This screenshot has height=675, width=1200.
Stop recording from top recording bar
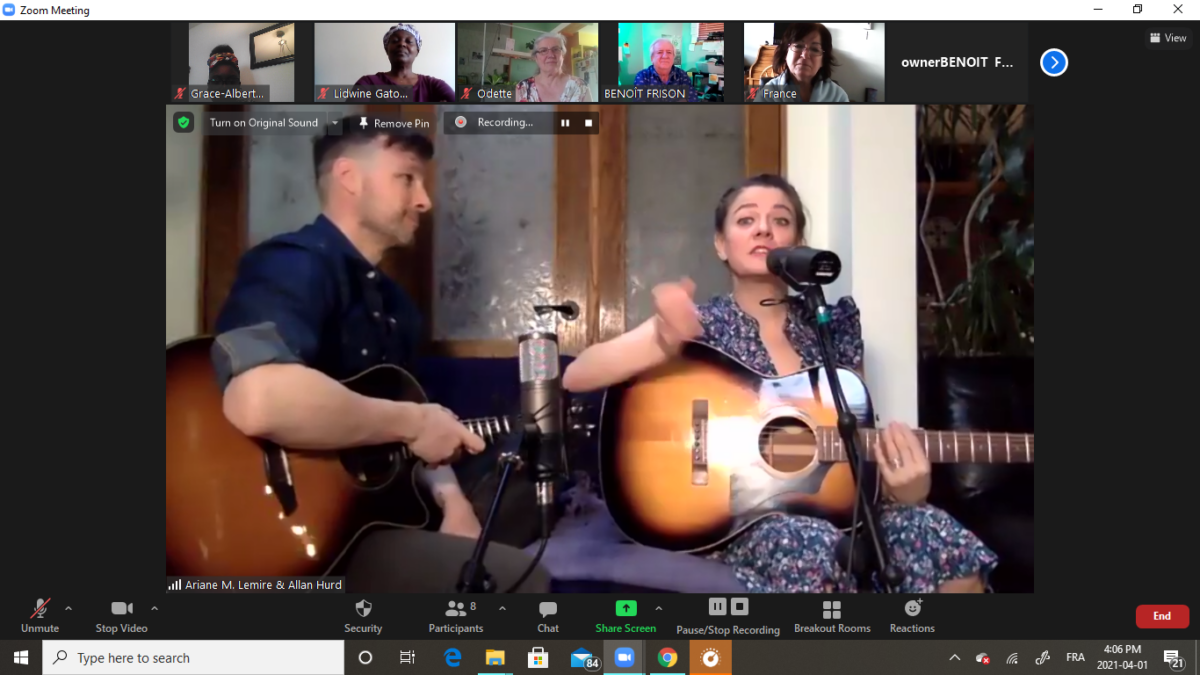tap(588, 123)
